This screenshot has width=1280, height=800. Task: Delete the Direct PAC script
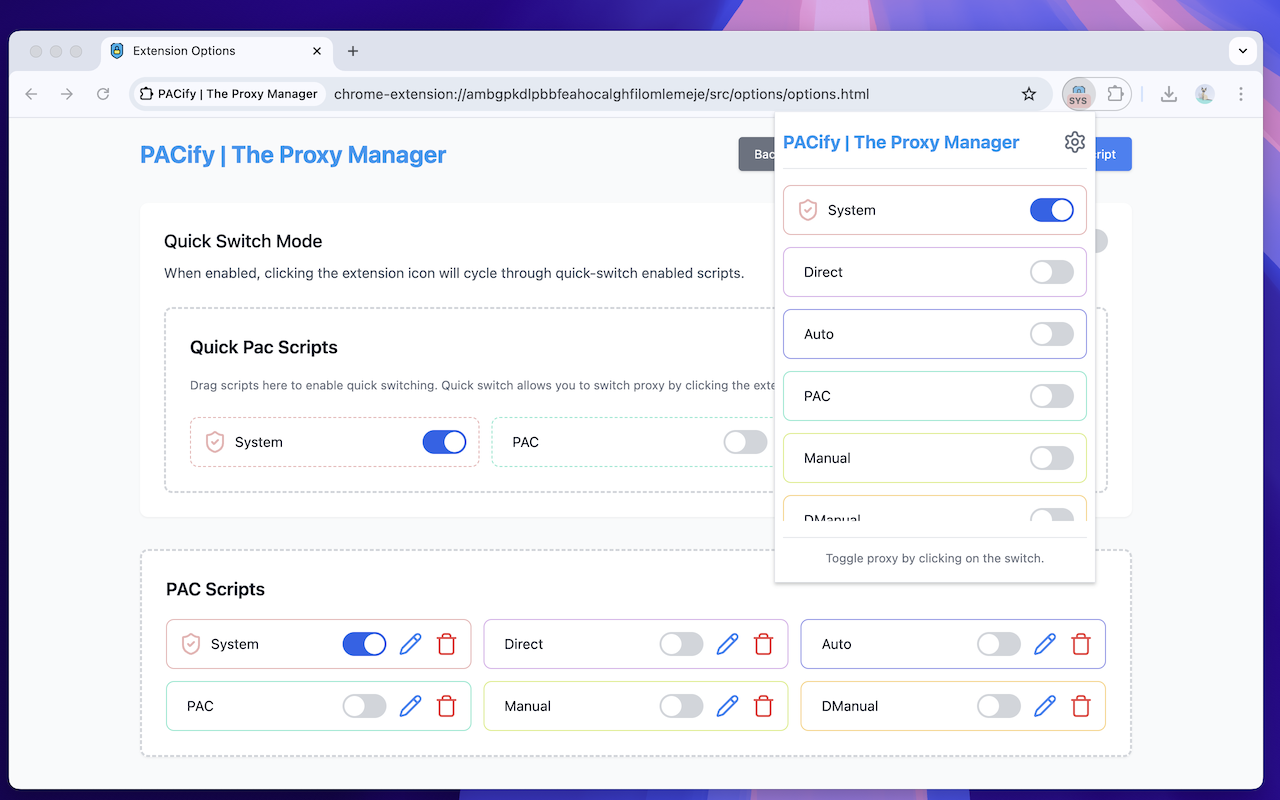(x=763, y=644)
